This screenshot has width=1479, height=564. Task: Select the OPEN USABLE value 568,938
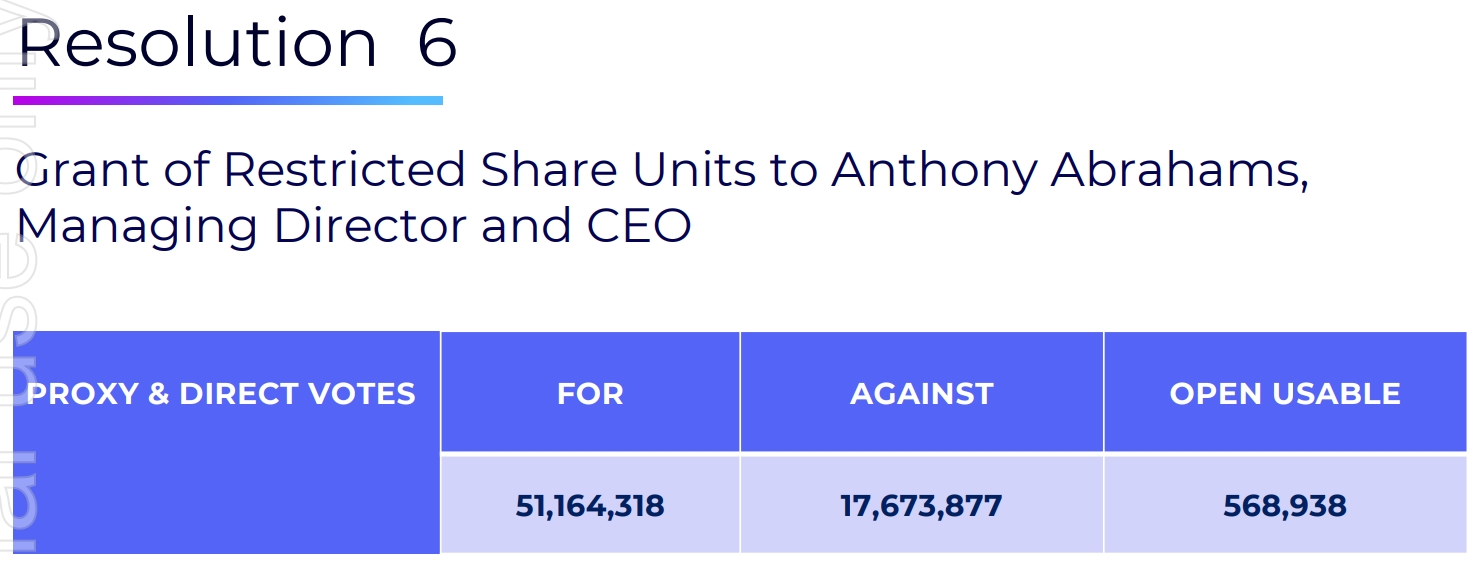coord(1285,505)
